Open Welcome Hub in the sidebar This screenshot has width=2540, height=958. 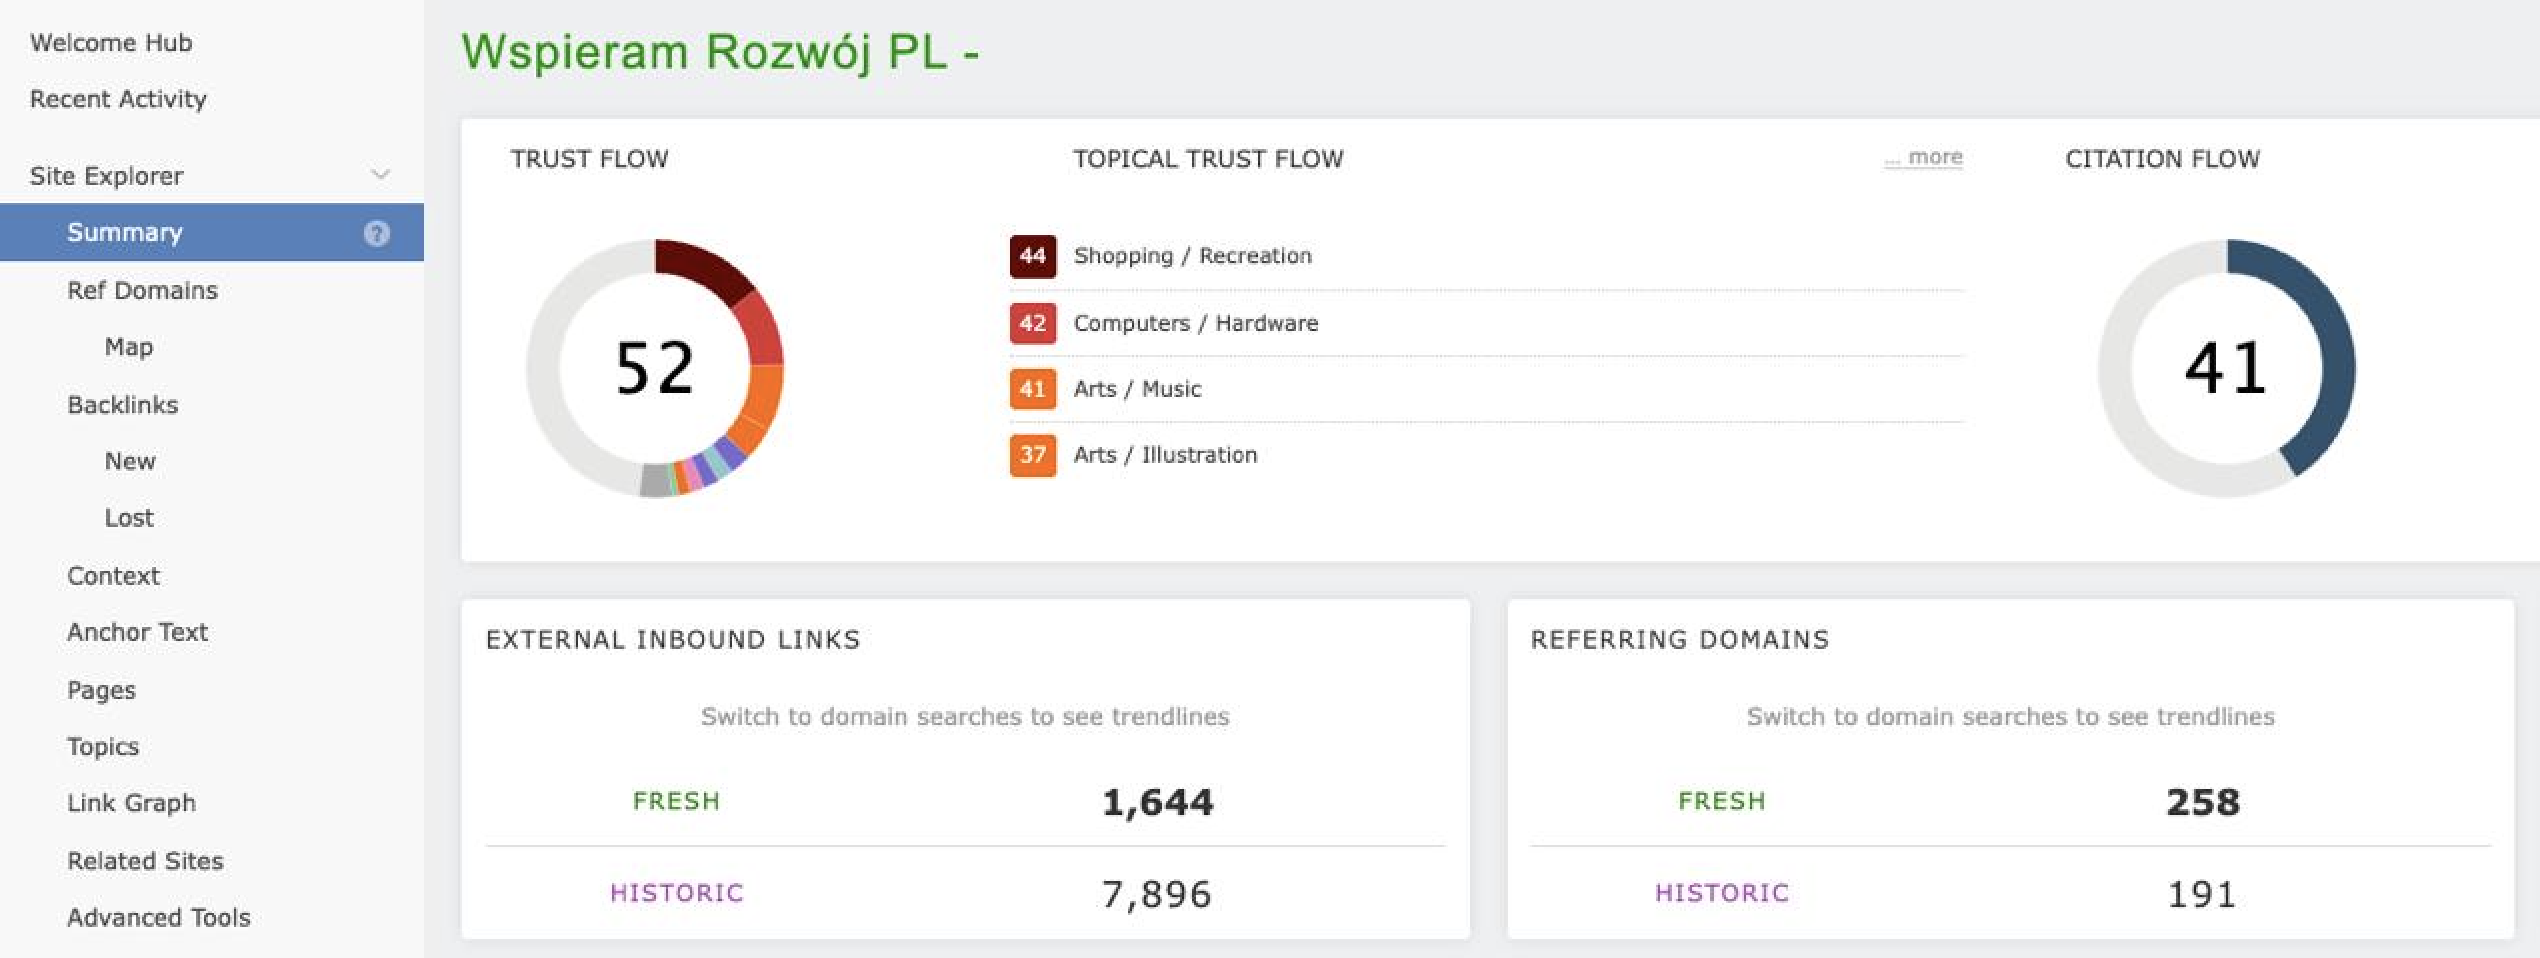[x=111, y=43]
